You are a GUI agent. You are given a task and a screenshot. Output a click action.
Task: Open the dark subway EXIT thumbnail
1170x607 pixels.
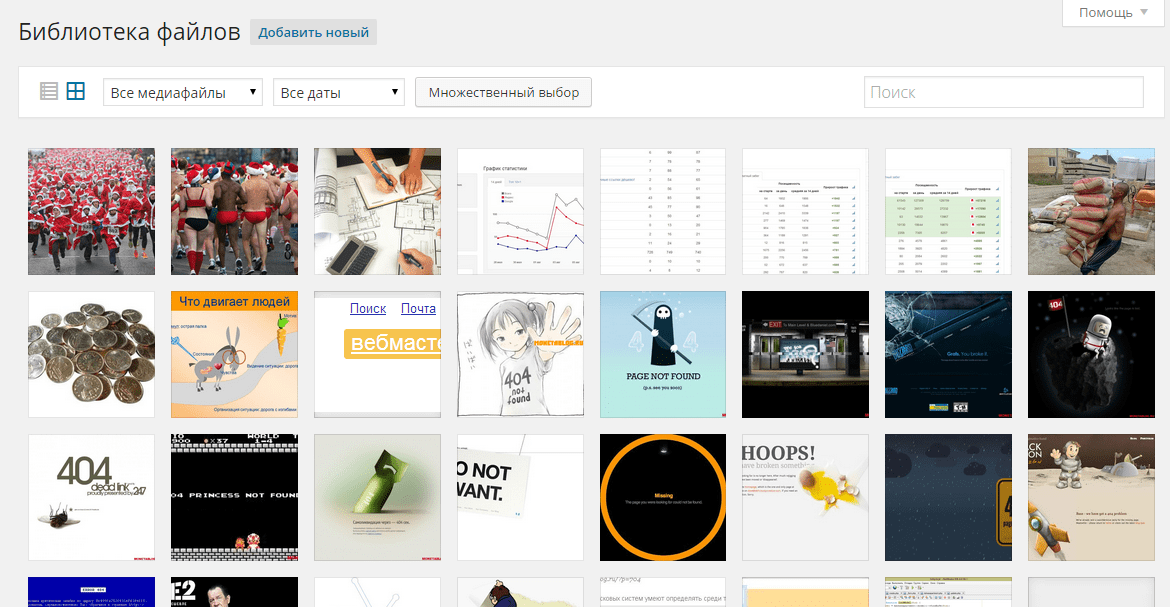pyautogui.click(x=805, y=355)
